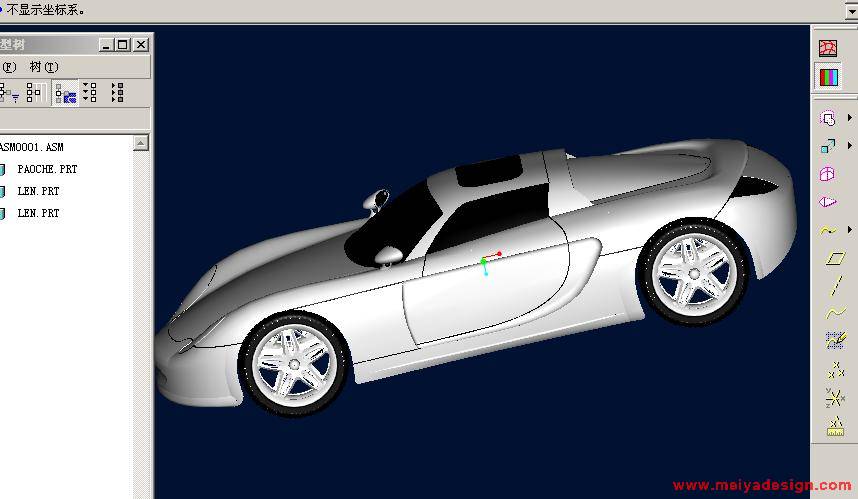The width and height of the screenshot is (858, 499).
Task: Click the two-boxes assemble component icon
Action: (x=828, y=146)
